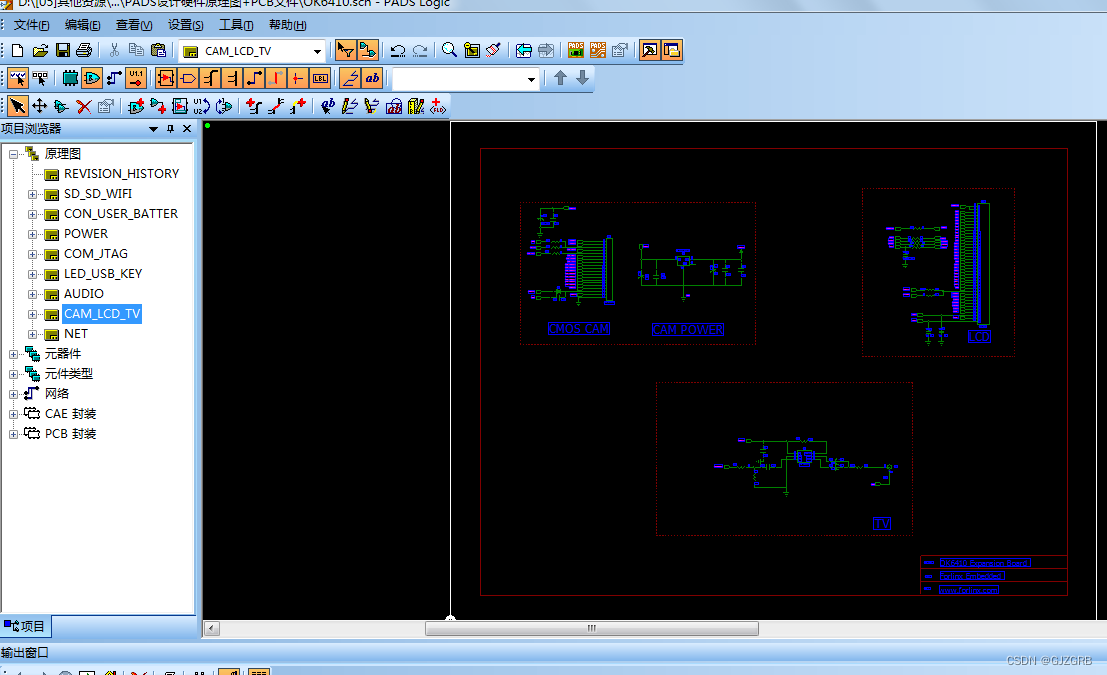
Task: Toggle Parts selection filter chip icon
Action: (70, 78)
